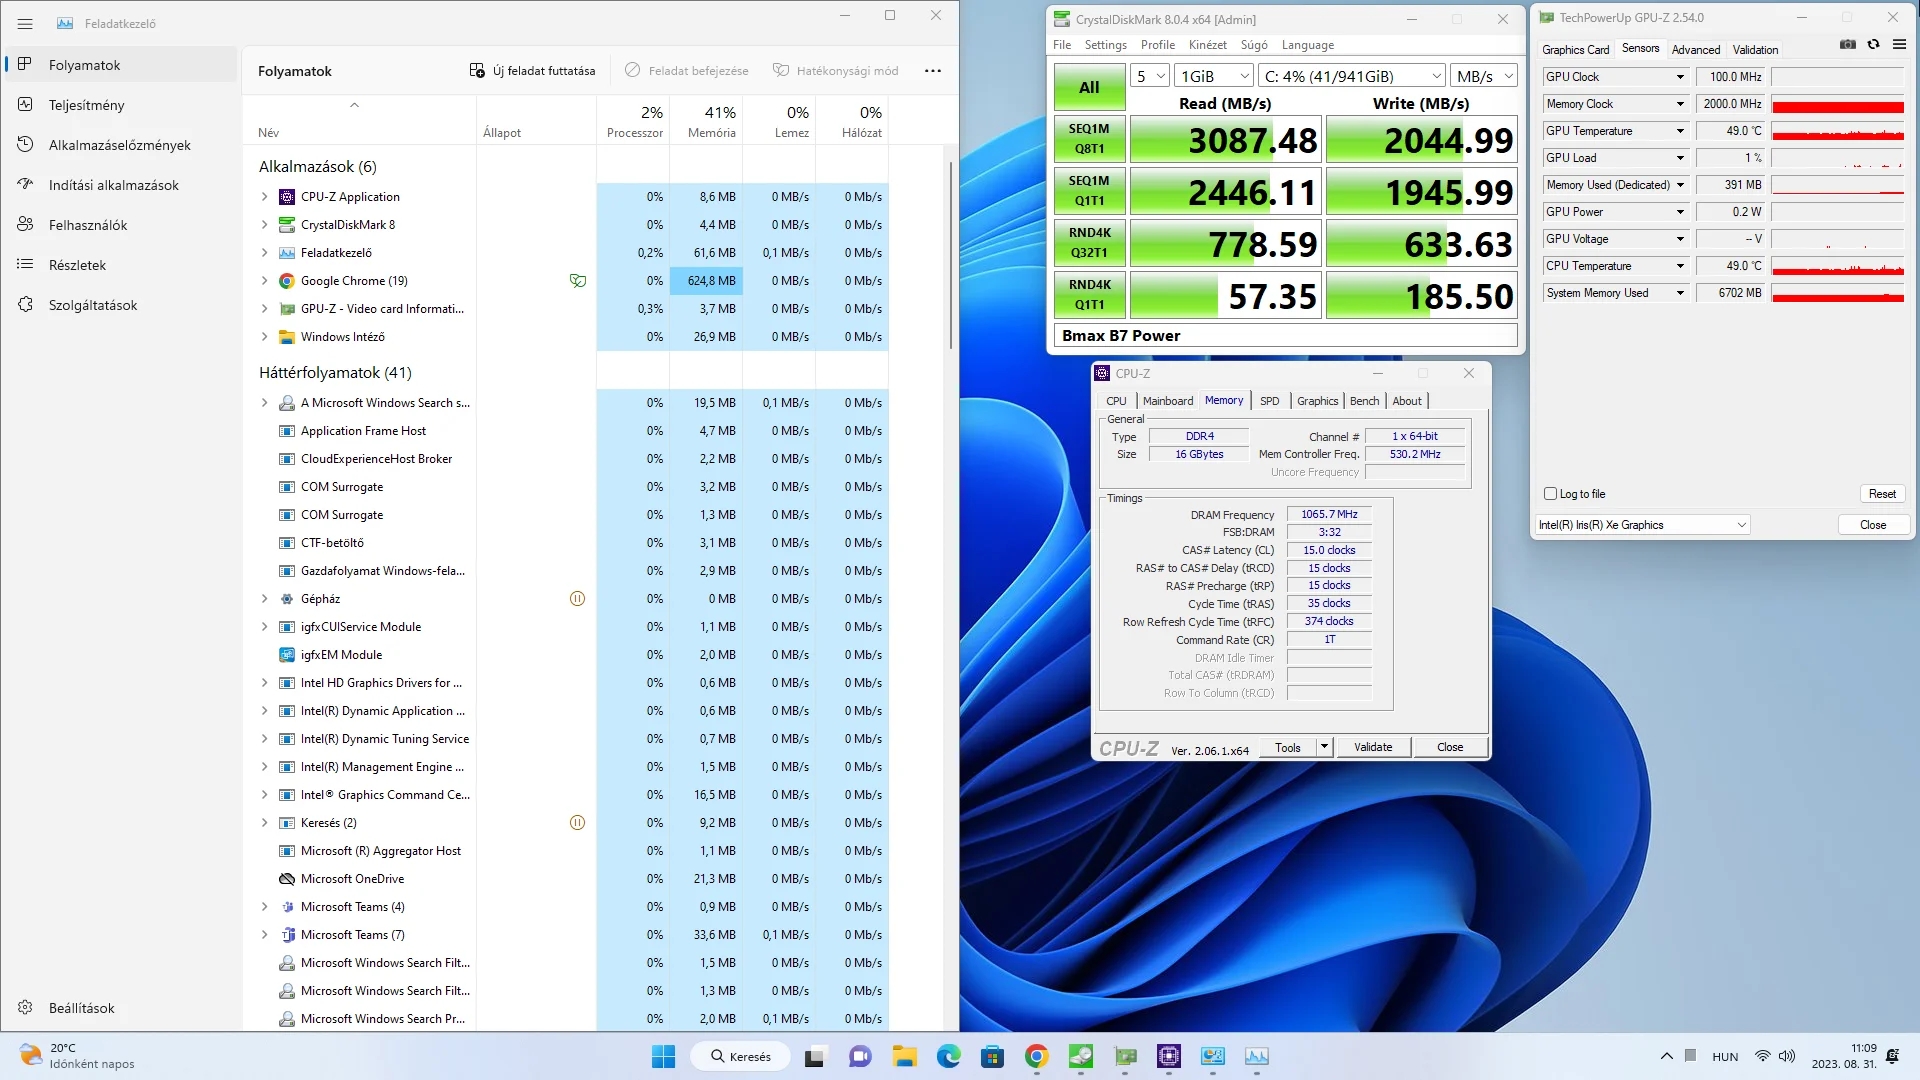Open the CPU-Z Tools dropdown arrow
Image resolution: width=1920 pixels, height=1080 pixels.
1324,747
